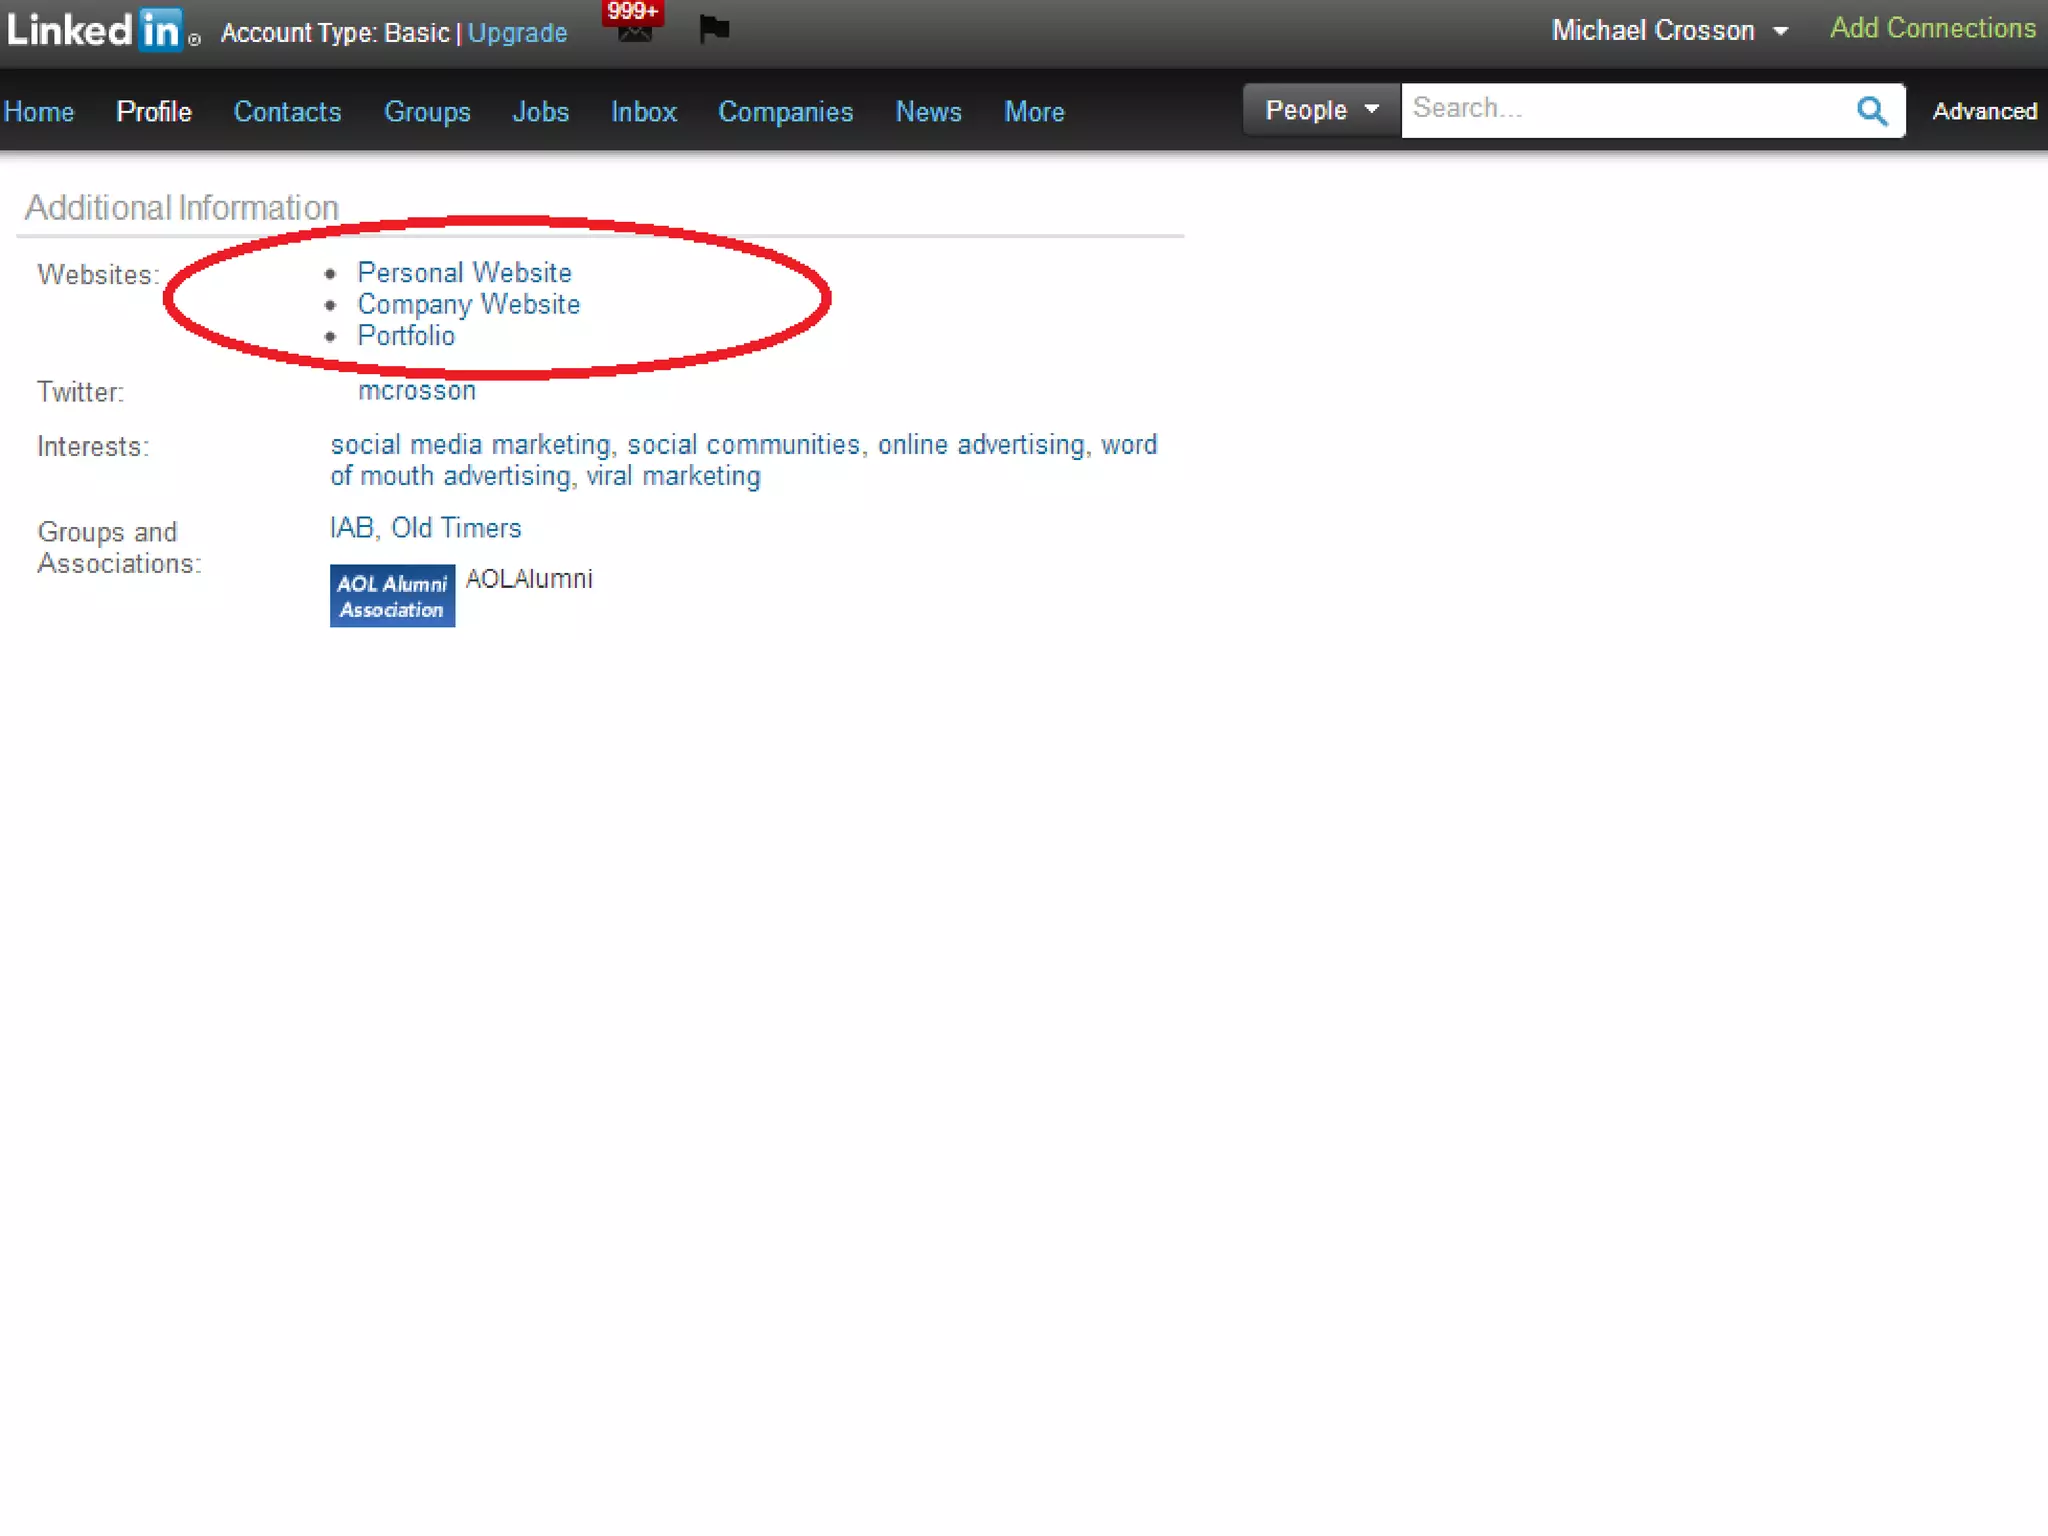The image size is (2048, 1536).
Task: Select the Old Timers group link
Action: point(456,528)
